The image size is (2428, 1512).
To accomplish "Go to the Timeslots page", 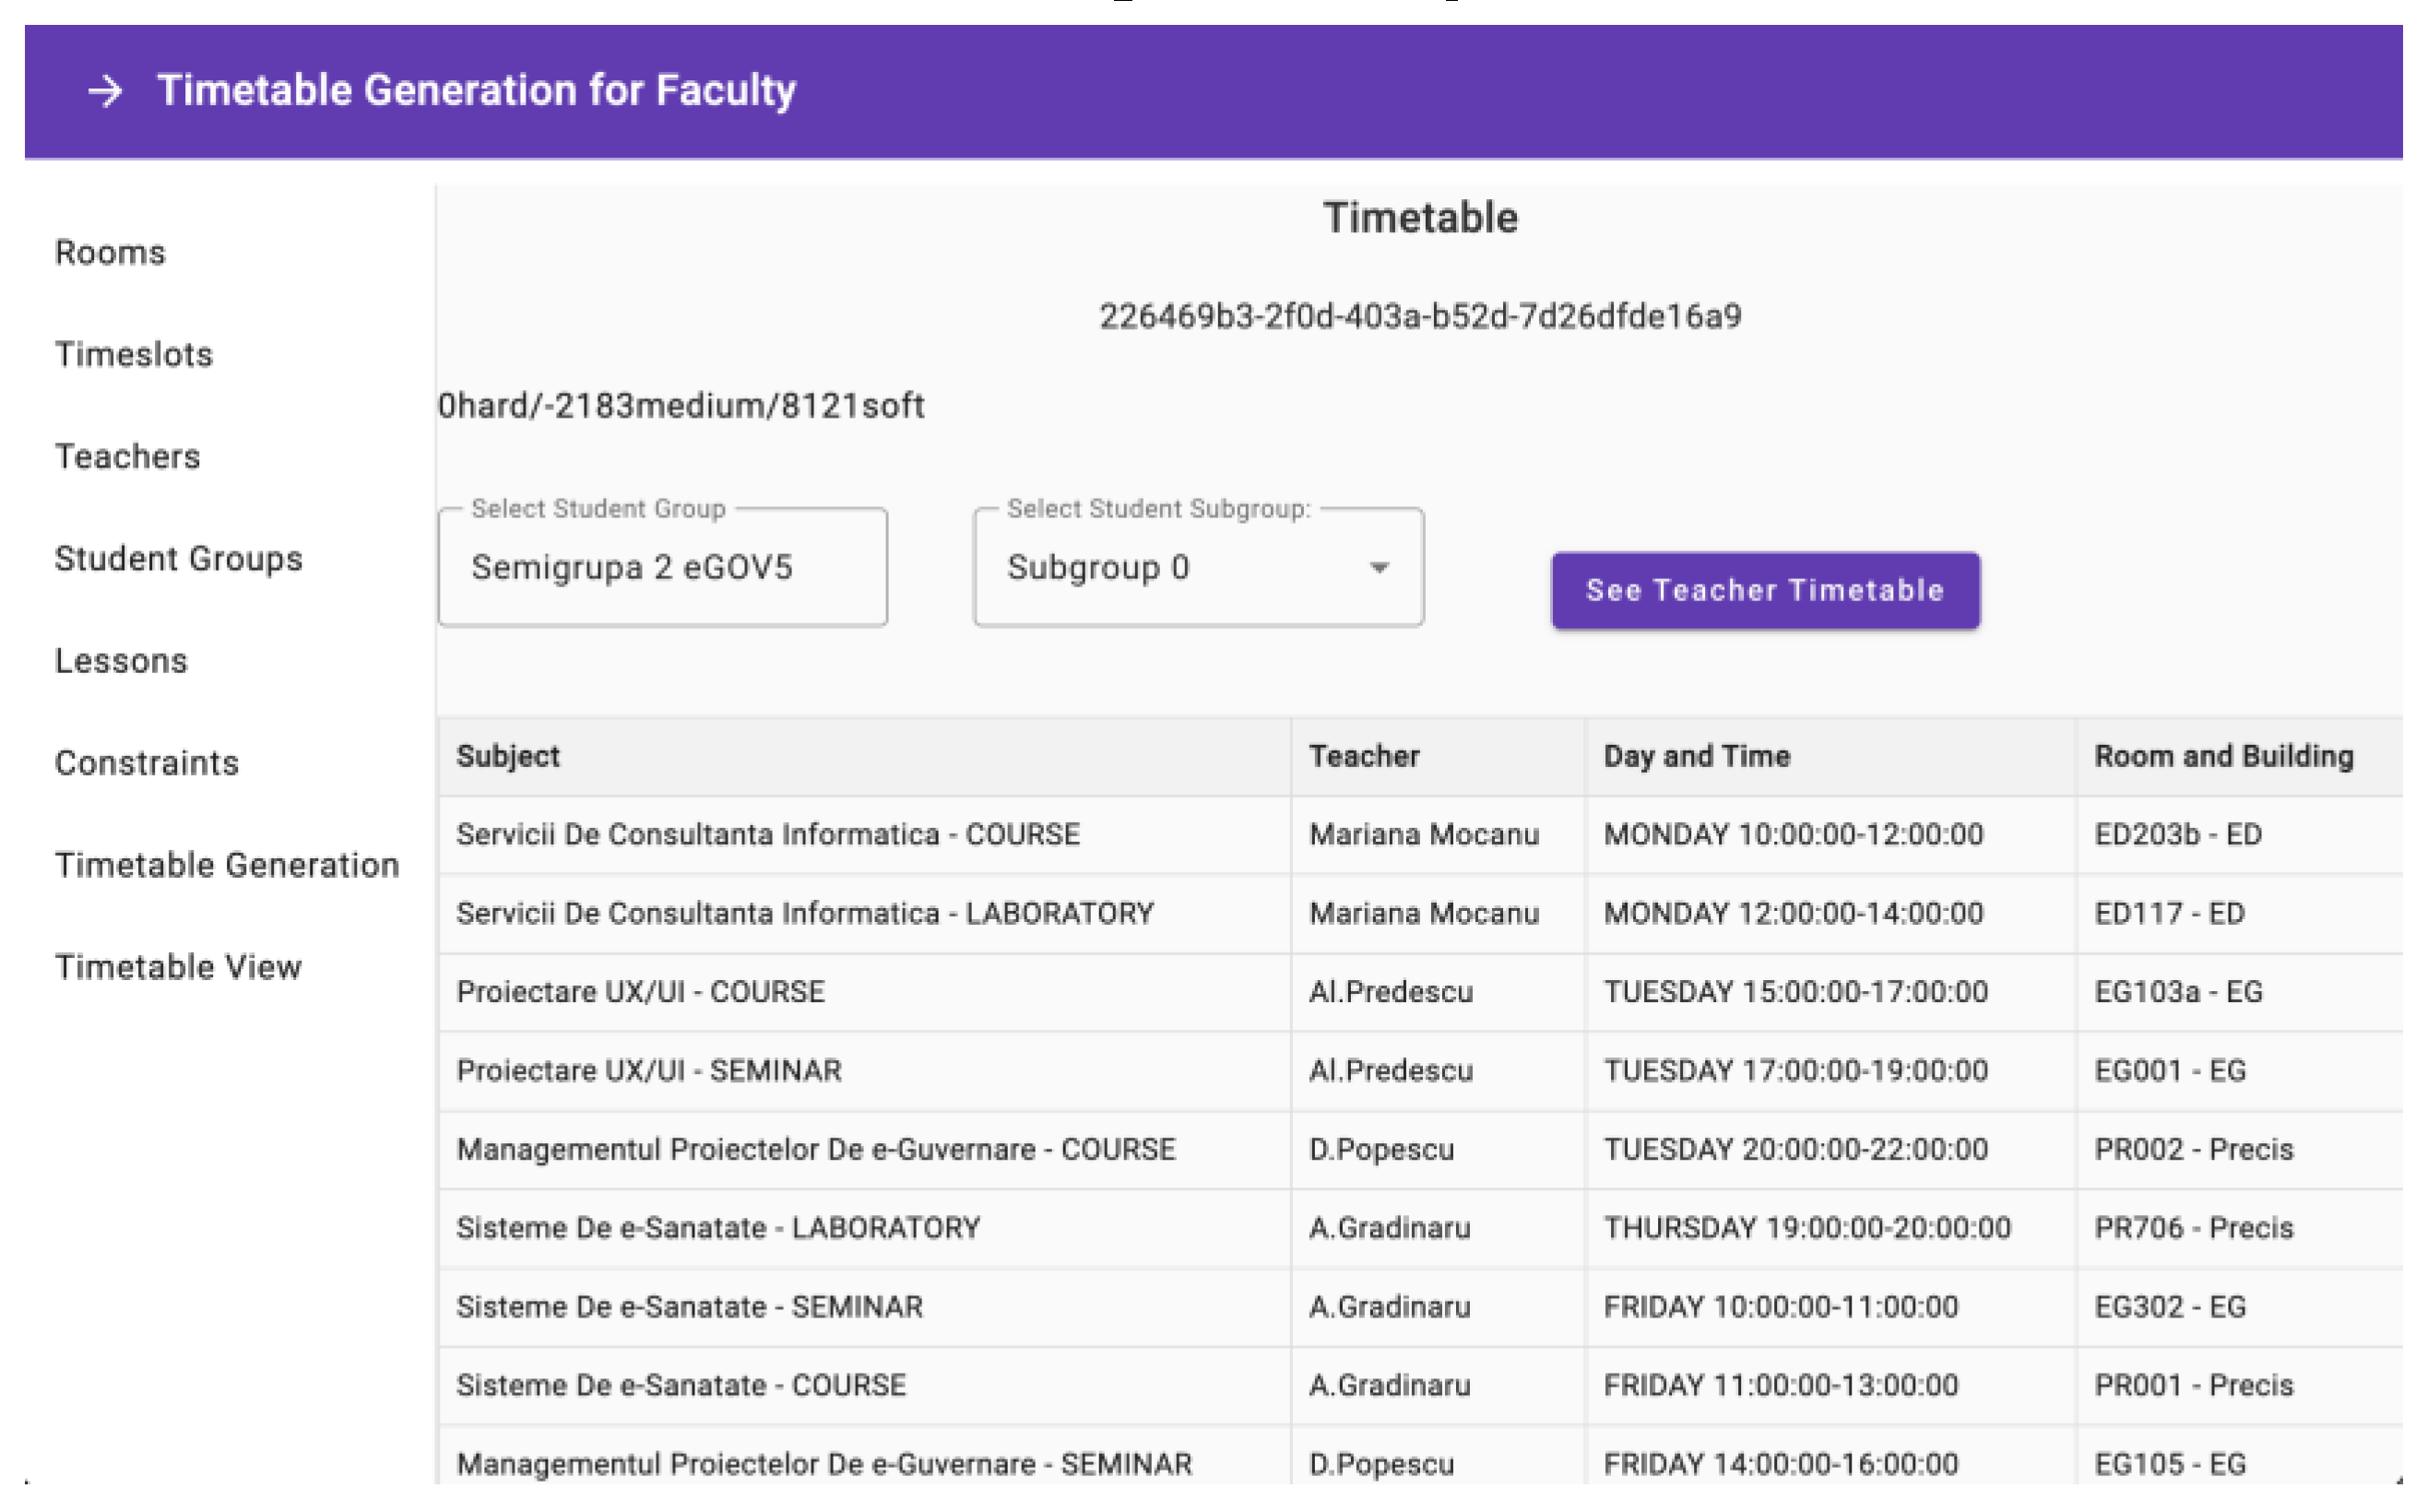I will [134, 355].
